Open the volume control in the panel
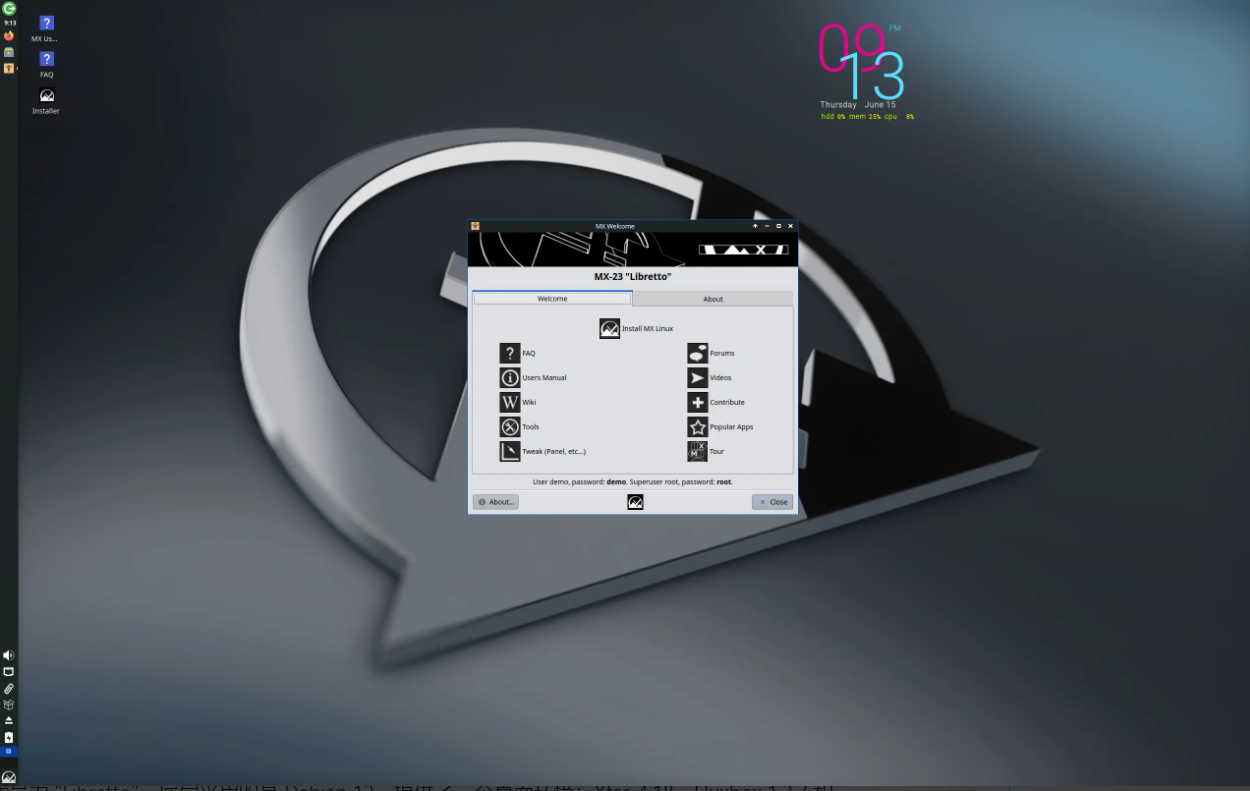Viewport: 1250px width, 791px height. 9,655
